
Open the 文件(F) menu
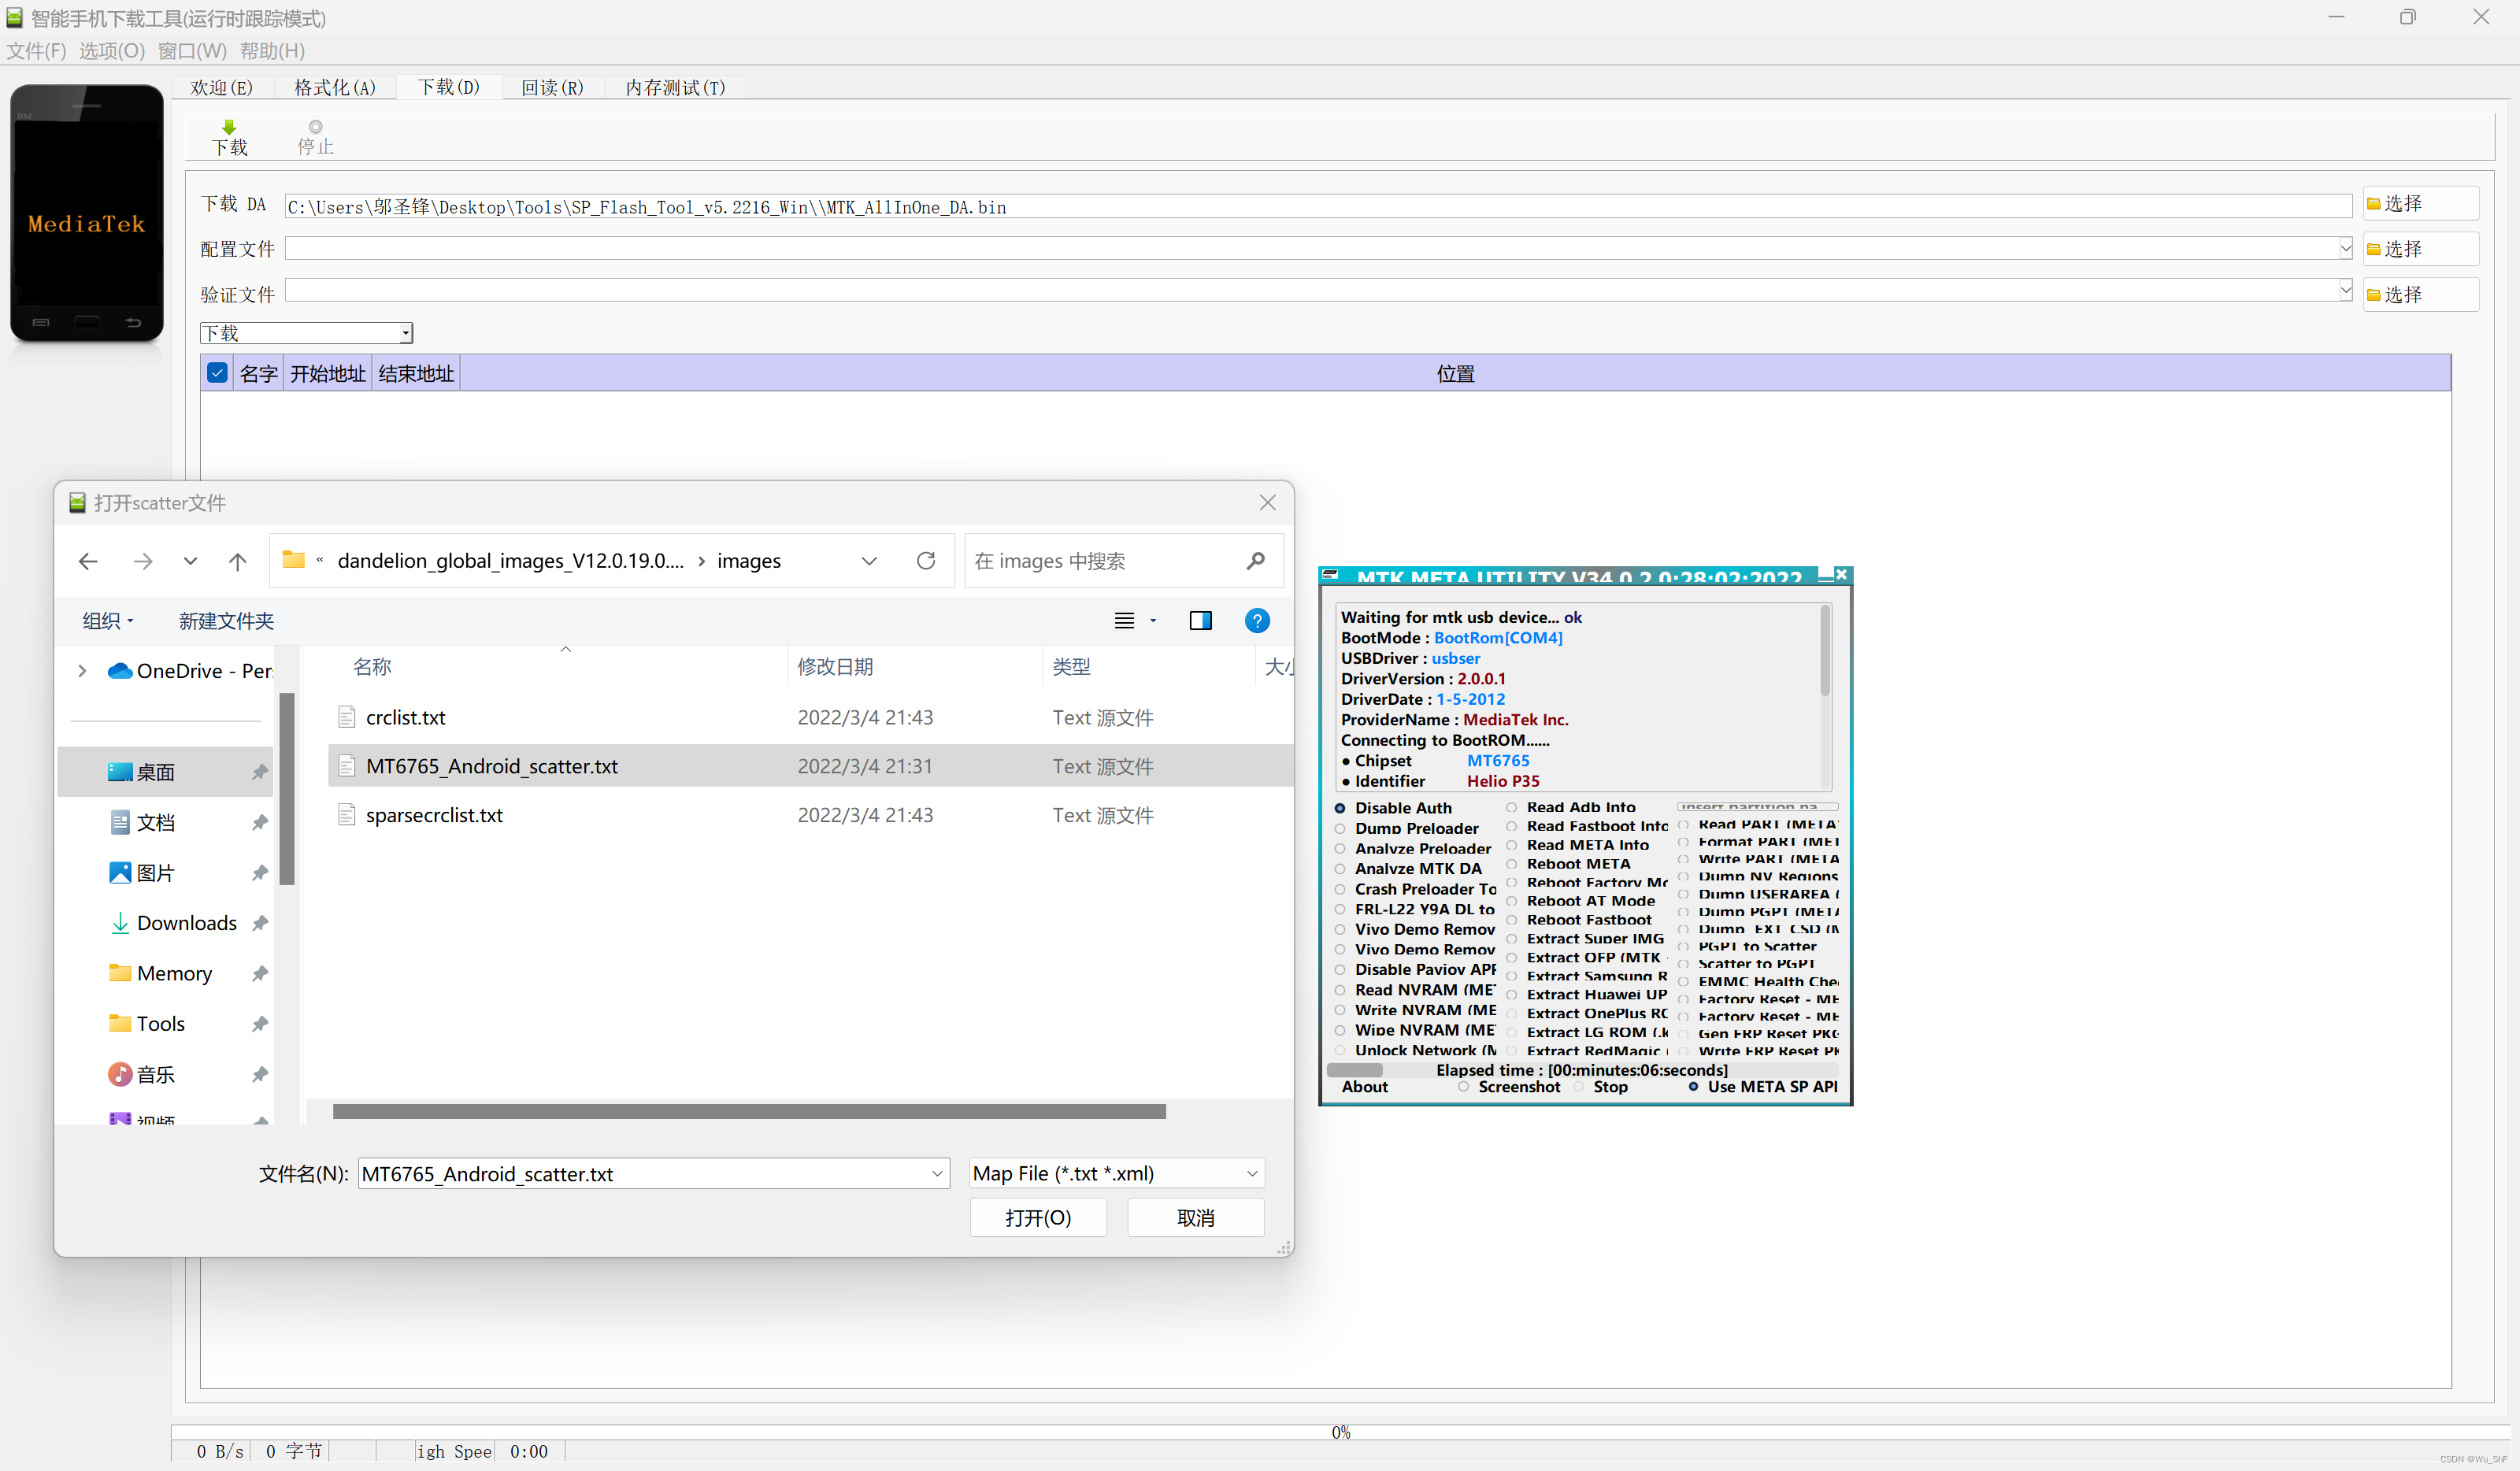36,51
